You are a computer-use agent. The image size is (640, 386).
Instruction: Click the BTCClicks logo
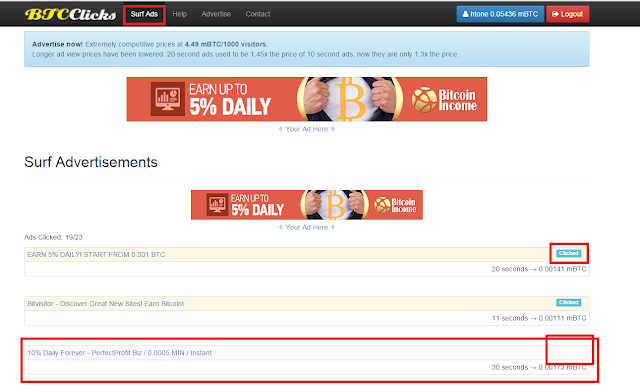[71, 14]
